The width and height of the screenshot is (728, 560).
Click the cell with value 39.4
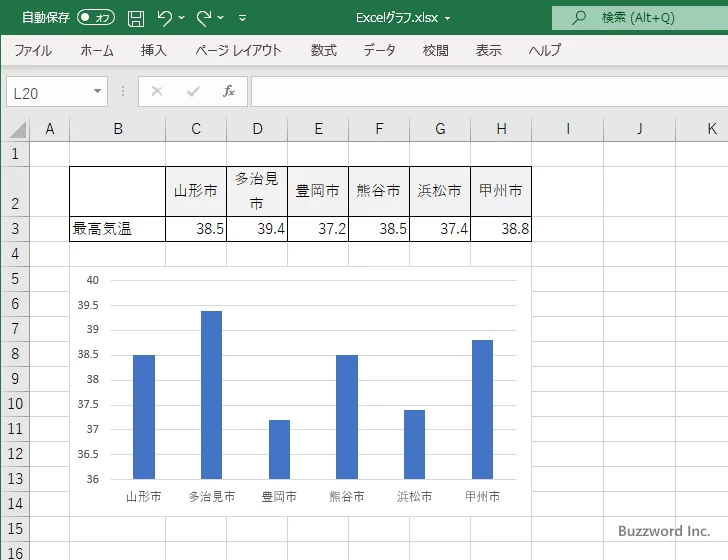pyautogui.click(x=257, y=229)
